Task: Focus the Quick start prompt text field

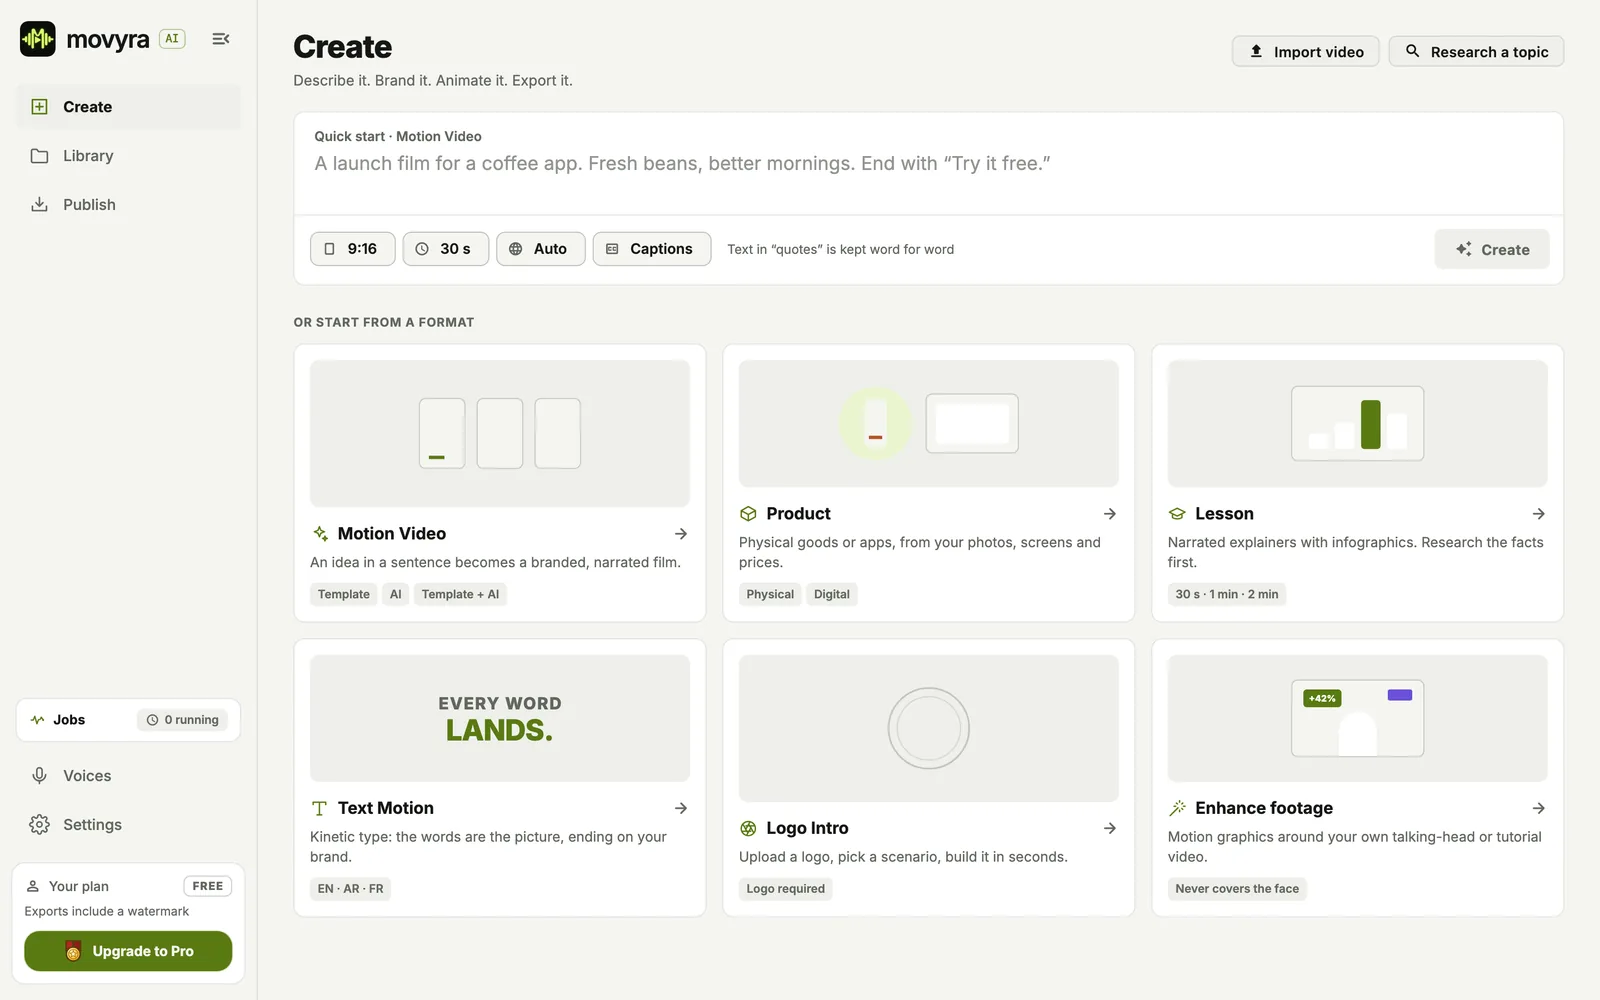Action: tap(928, 164)
